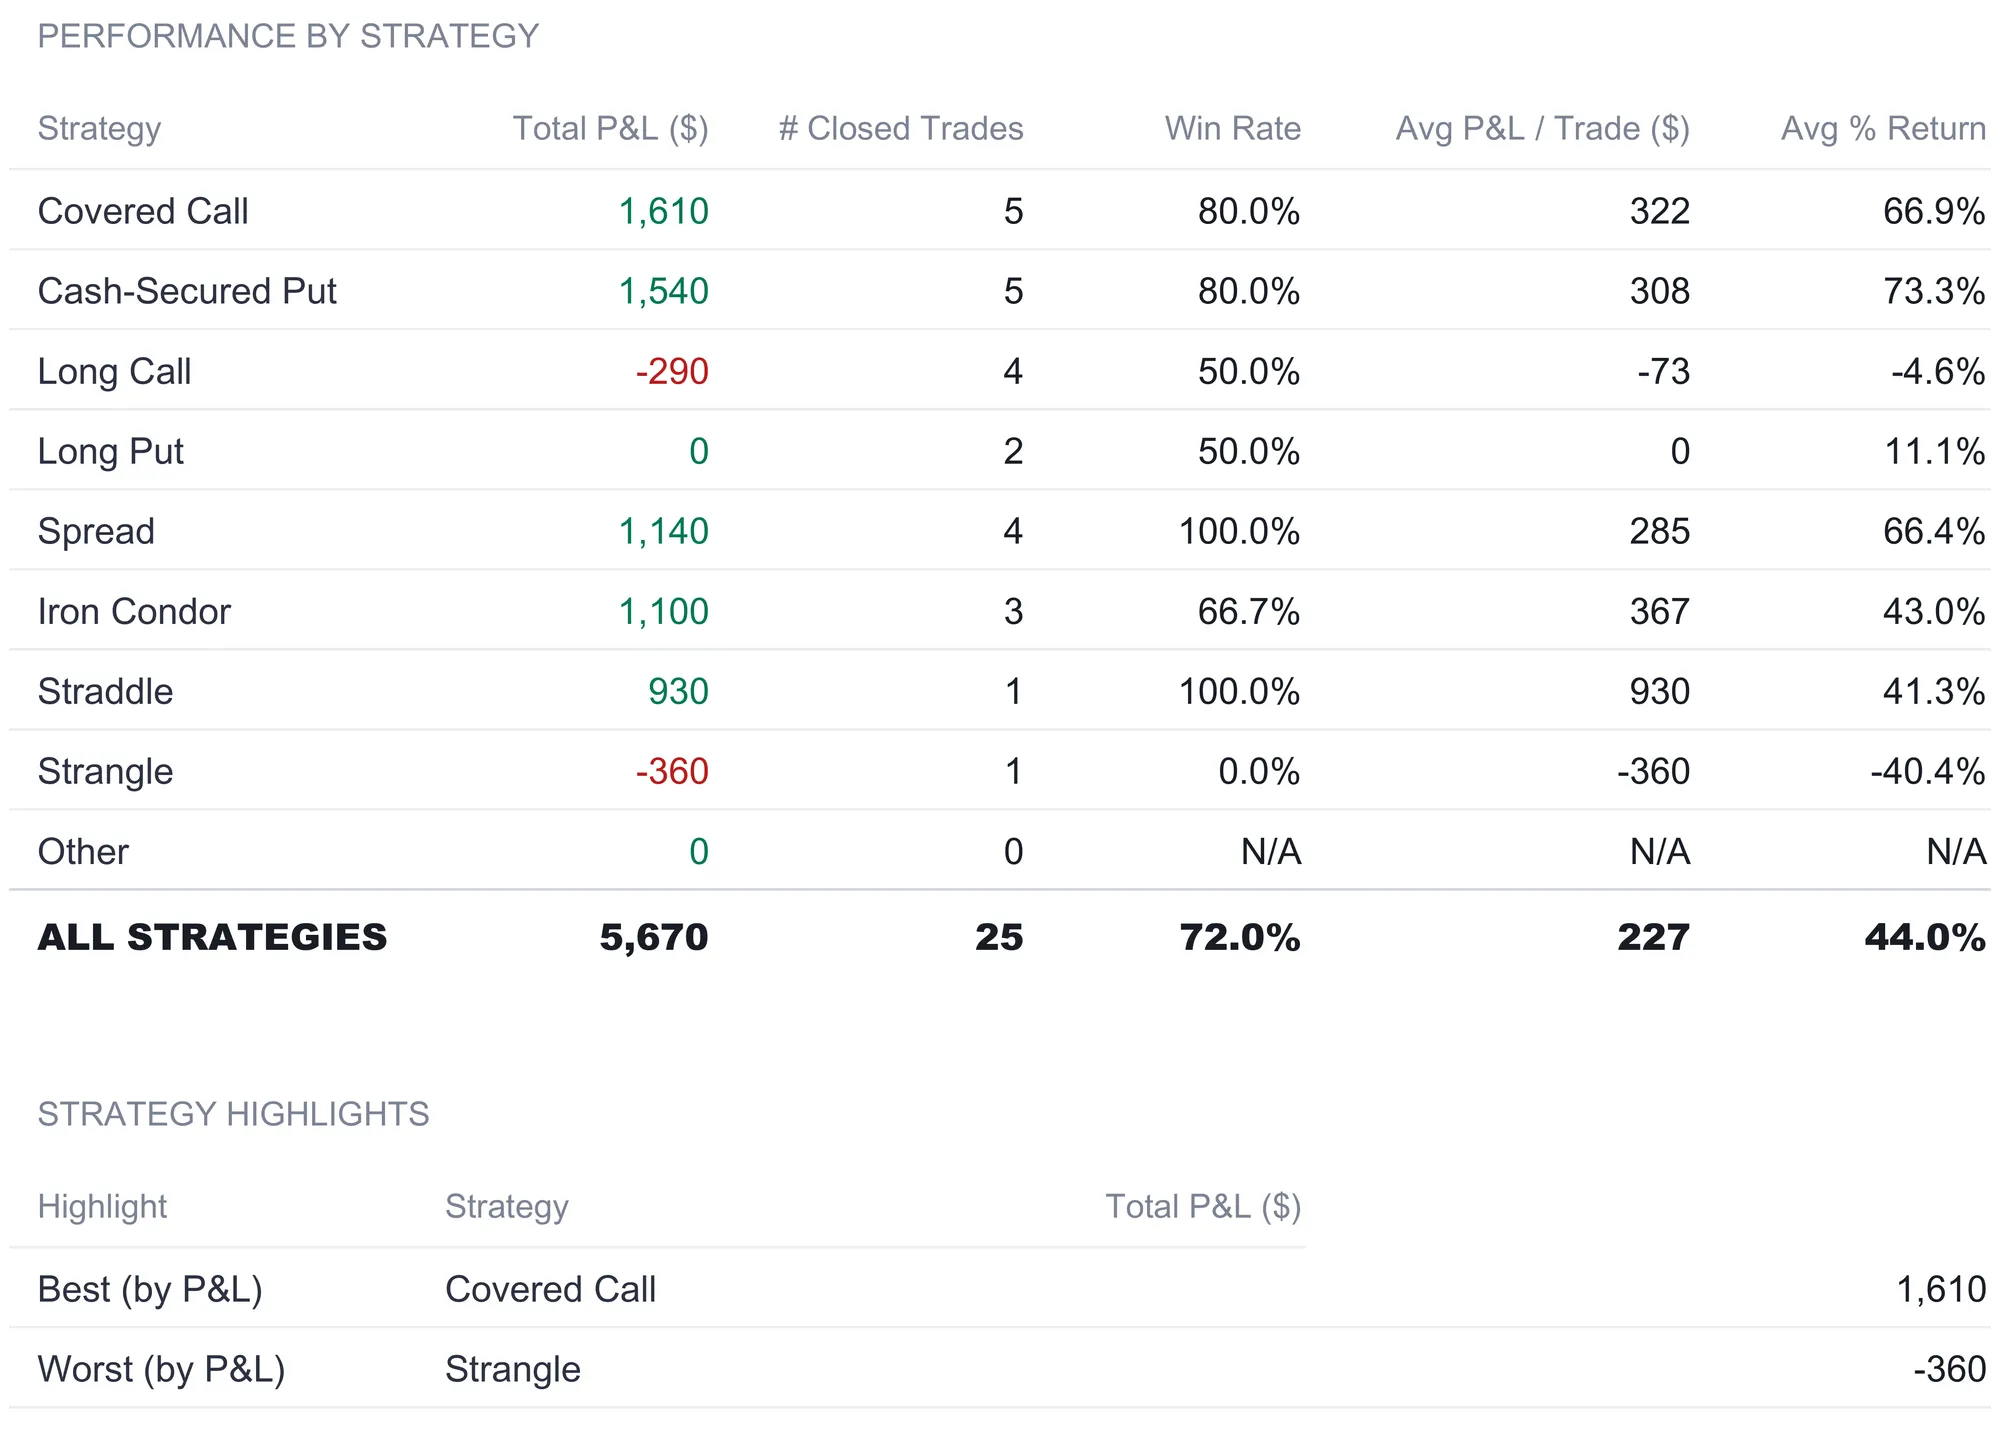Click Strangle in the highlights table

pyautogui.click(x=513, y=1369)
